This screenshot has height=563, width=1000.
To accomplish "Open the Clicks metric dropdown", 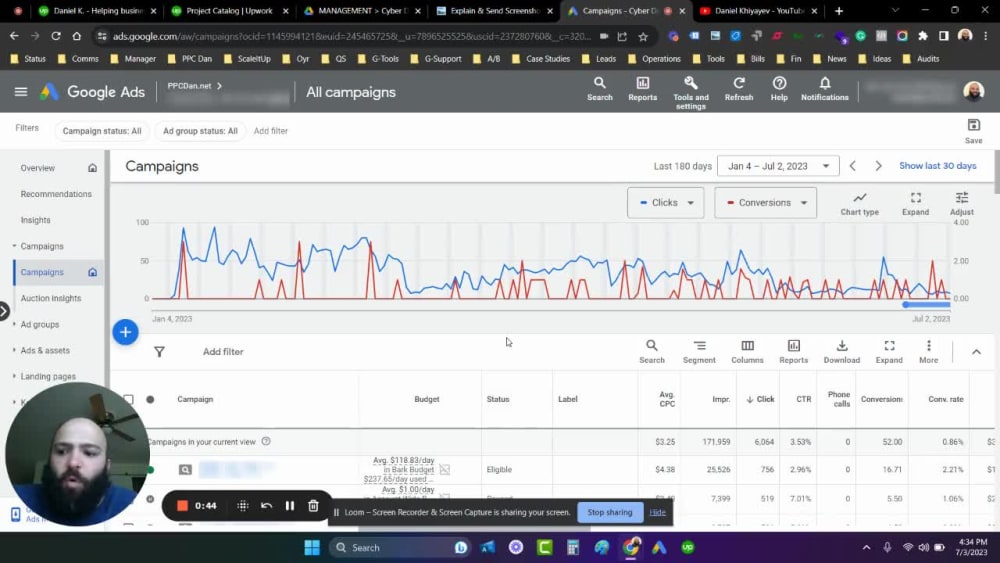I will click(x=665, y=203).
